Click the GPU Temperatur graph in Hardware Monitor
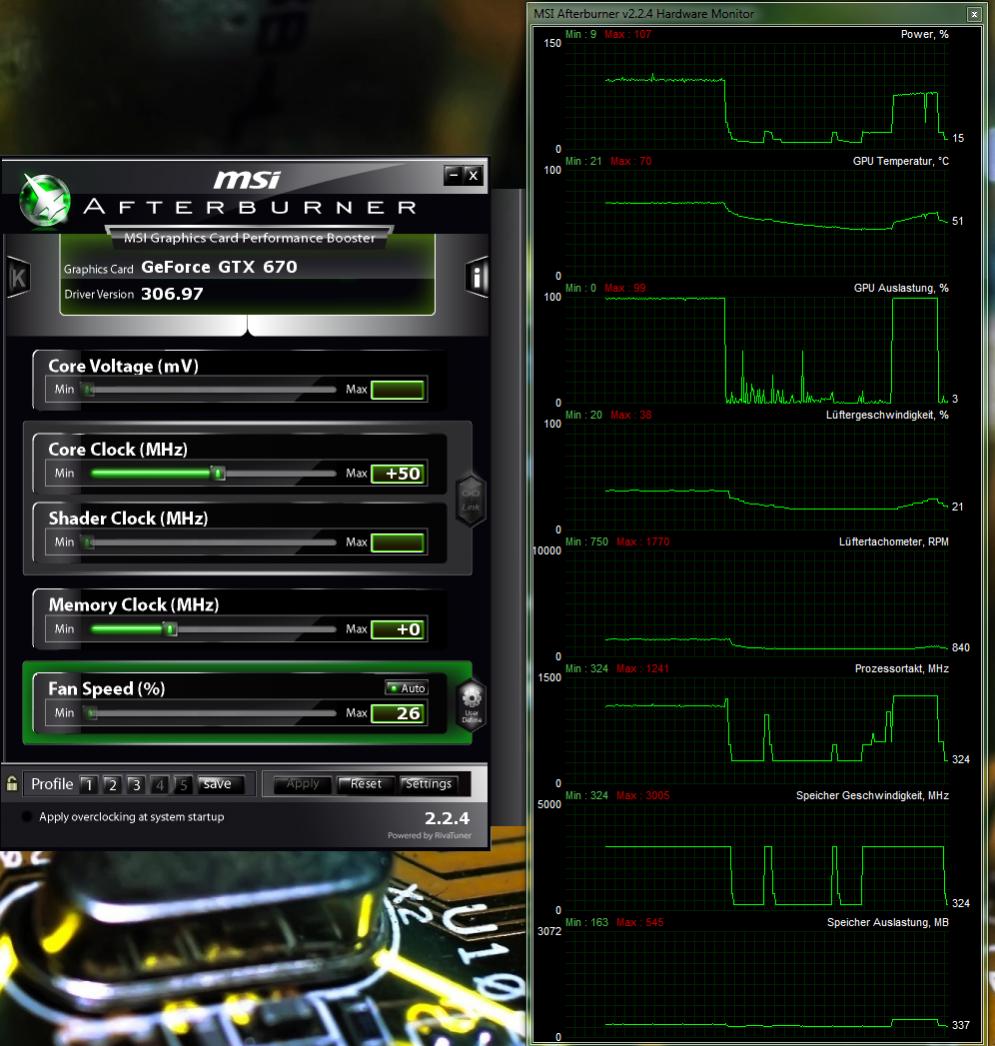Image resolution: width=995 pixels, height=1046 pixels. [756, 223]
